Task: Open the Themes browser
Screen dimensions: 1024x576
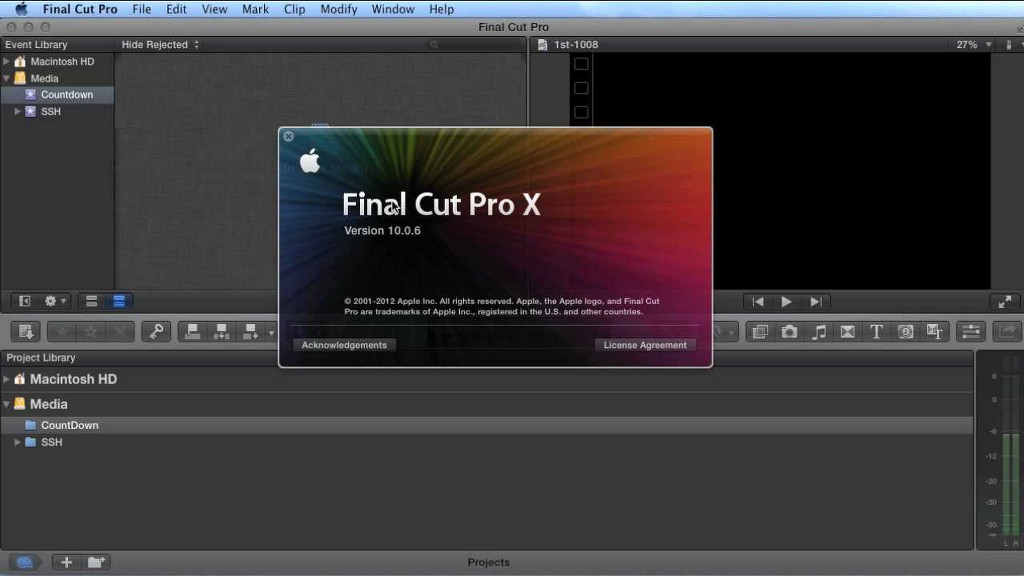Action: click(x=935, y=332)
